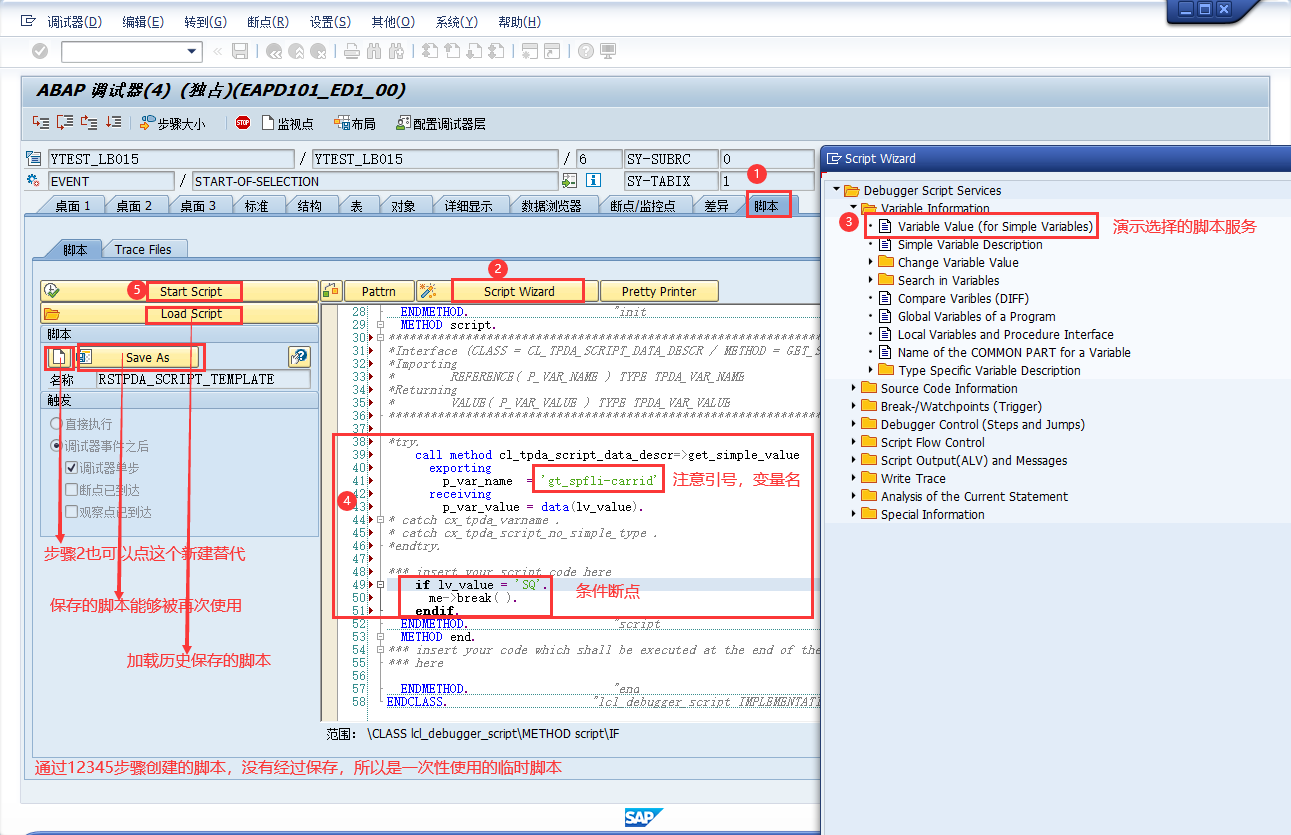This screenshot has width=1291, height=835.
Task: Collapse the Debugger Script Services root node
Action: pos(836,190)
